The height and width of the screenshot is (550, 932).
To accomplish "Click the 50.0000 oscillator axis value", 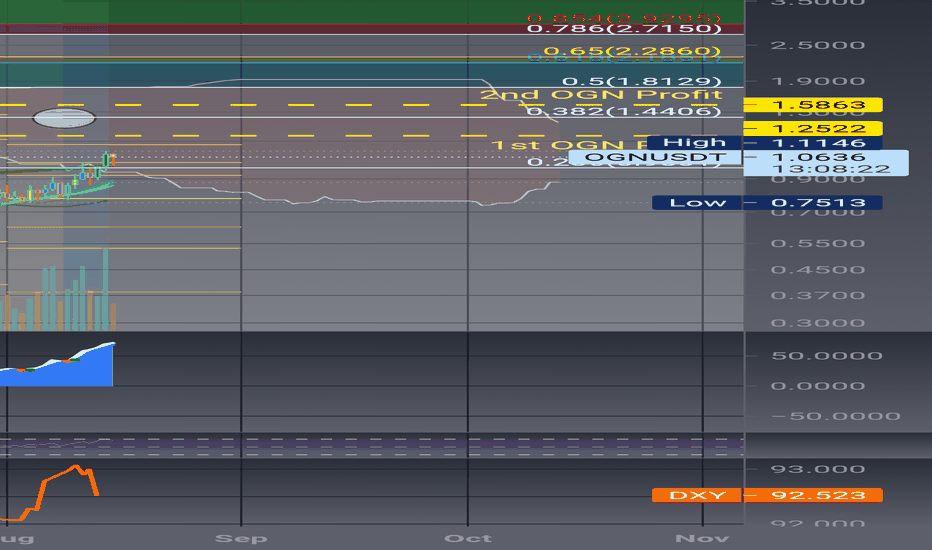I will pos(827,356).
